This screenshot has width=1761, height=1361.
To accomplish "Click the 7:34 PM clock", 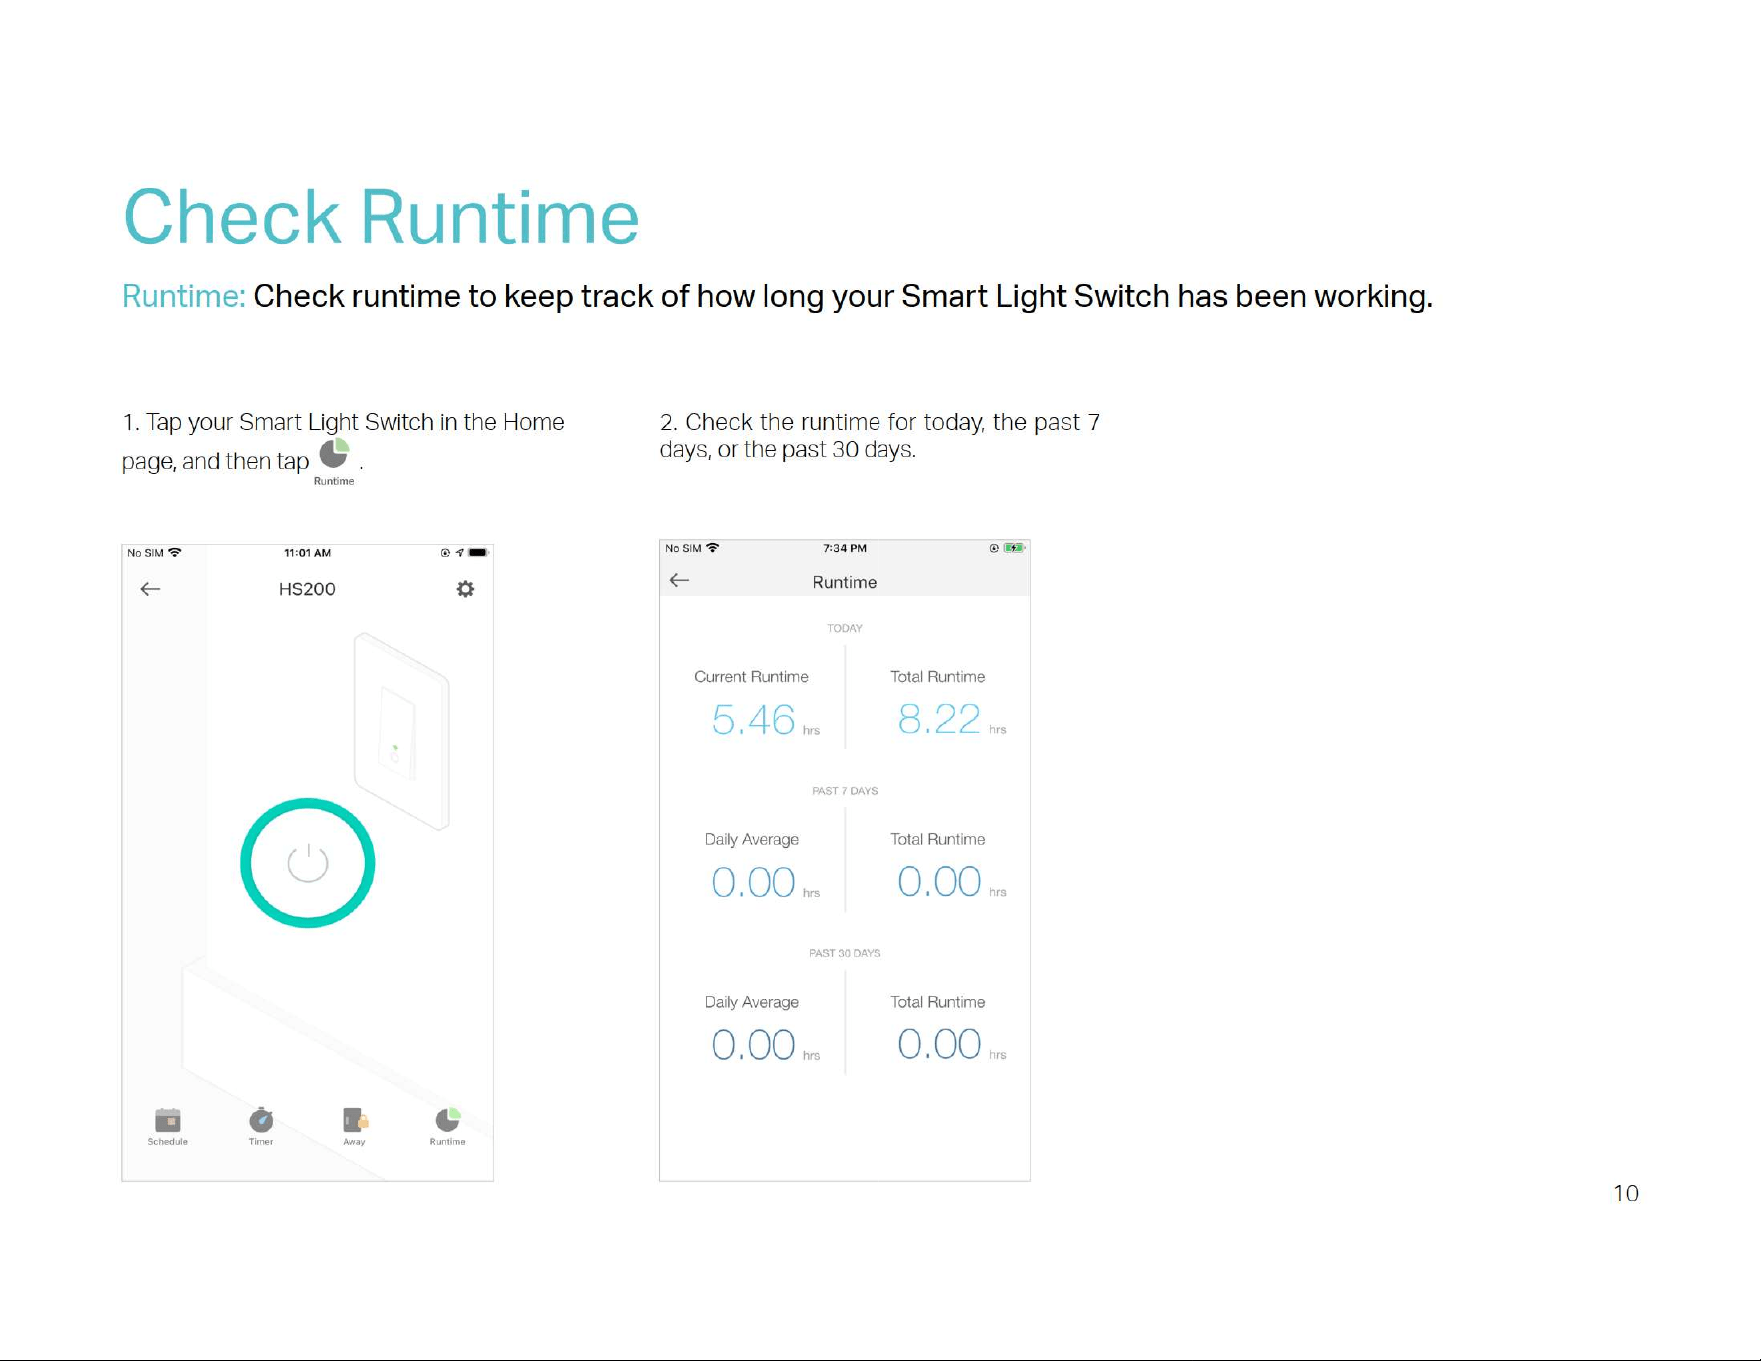I will pyautogui.click(x=845, y=548).
